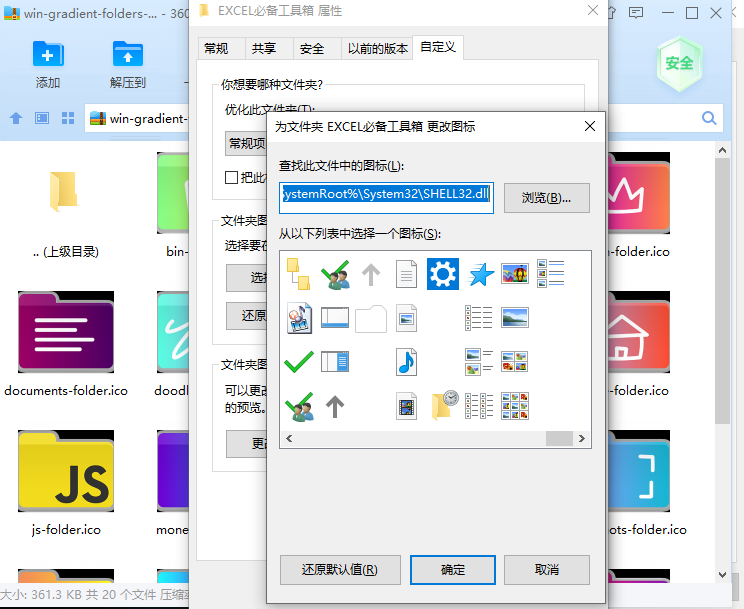
Task: Pick the details list view icon in top row
Action: click(x=550, y=273)
